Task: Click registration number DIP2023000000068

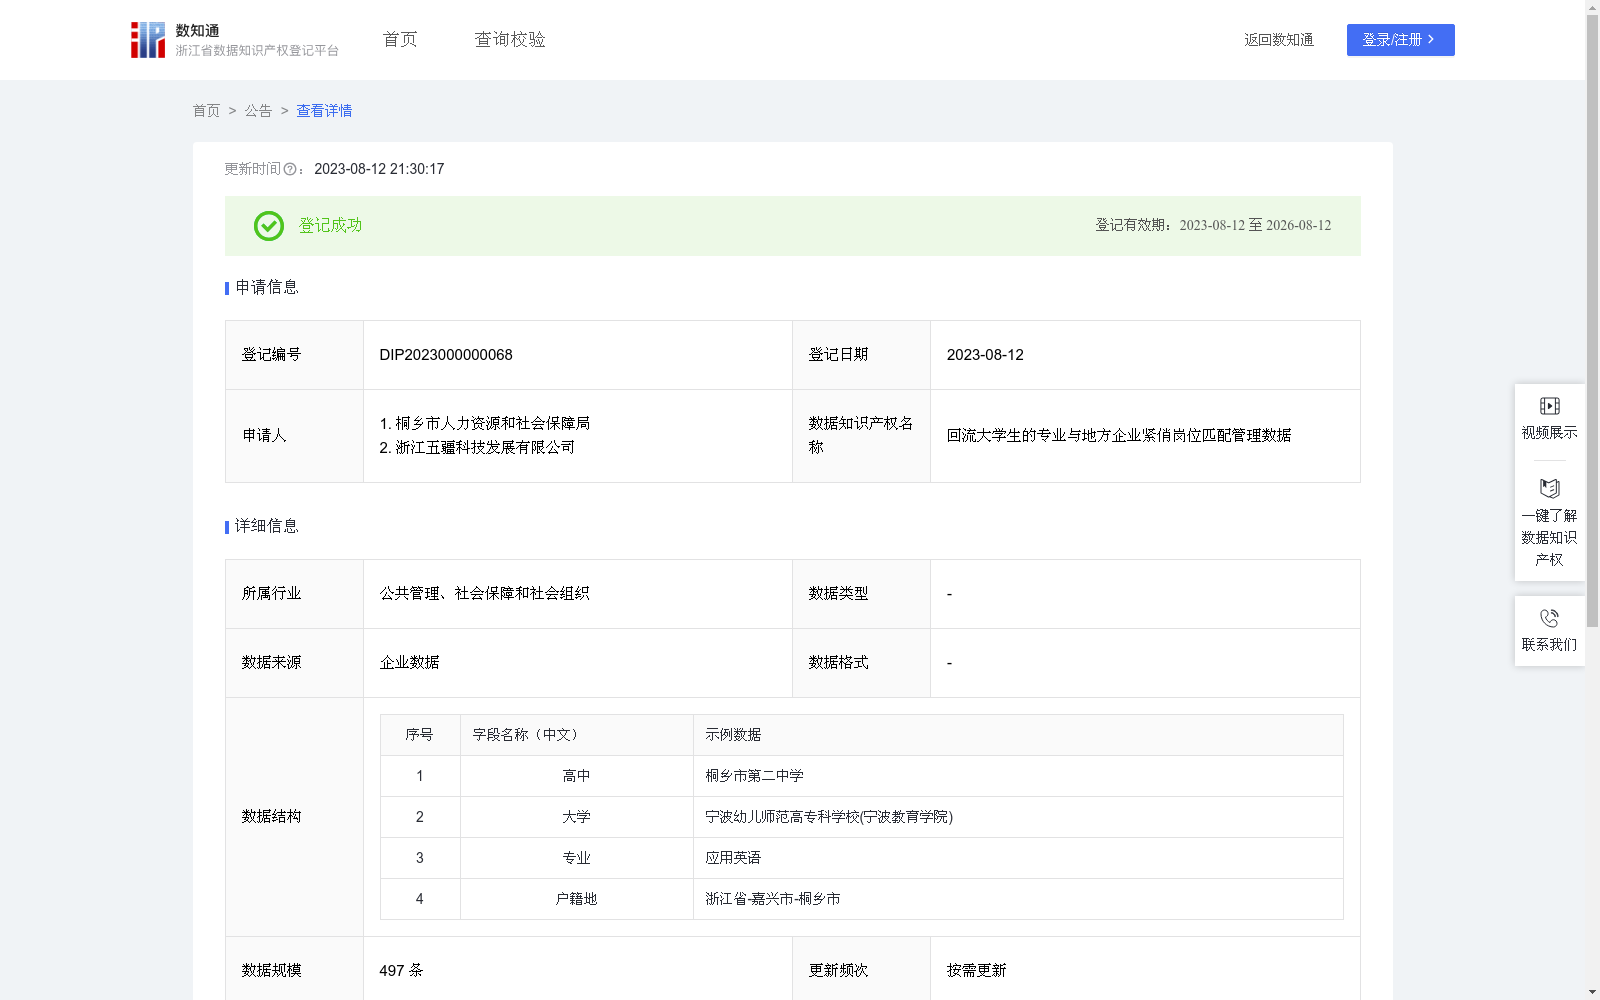Action: 446,355
